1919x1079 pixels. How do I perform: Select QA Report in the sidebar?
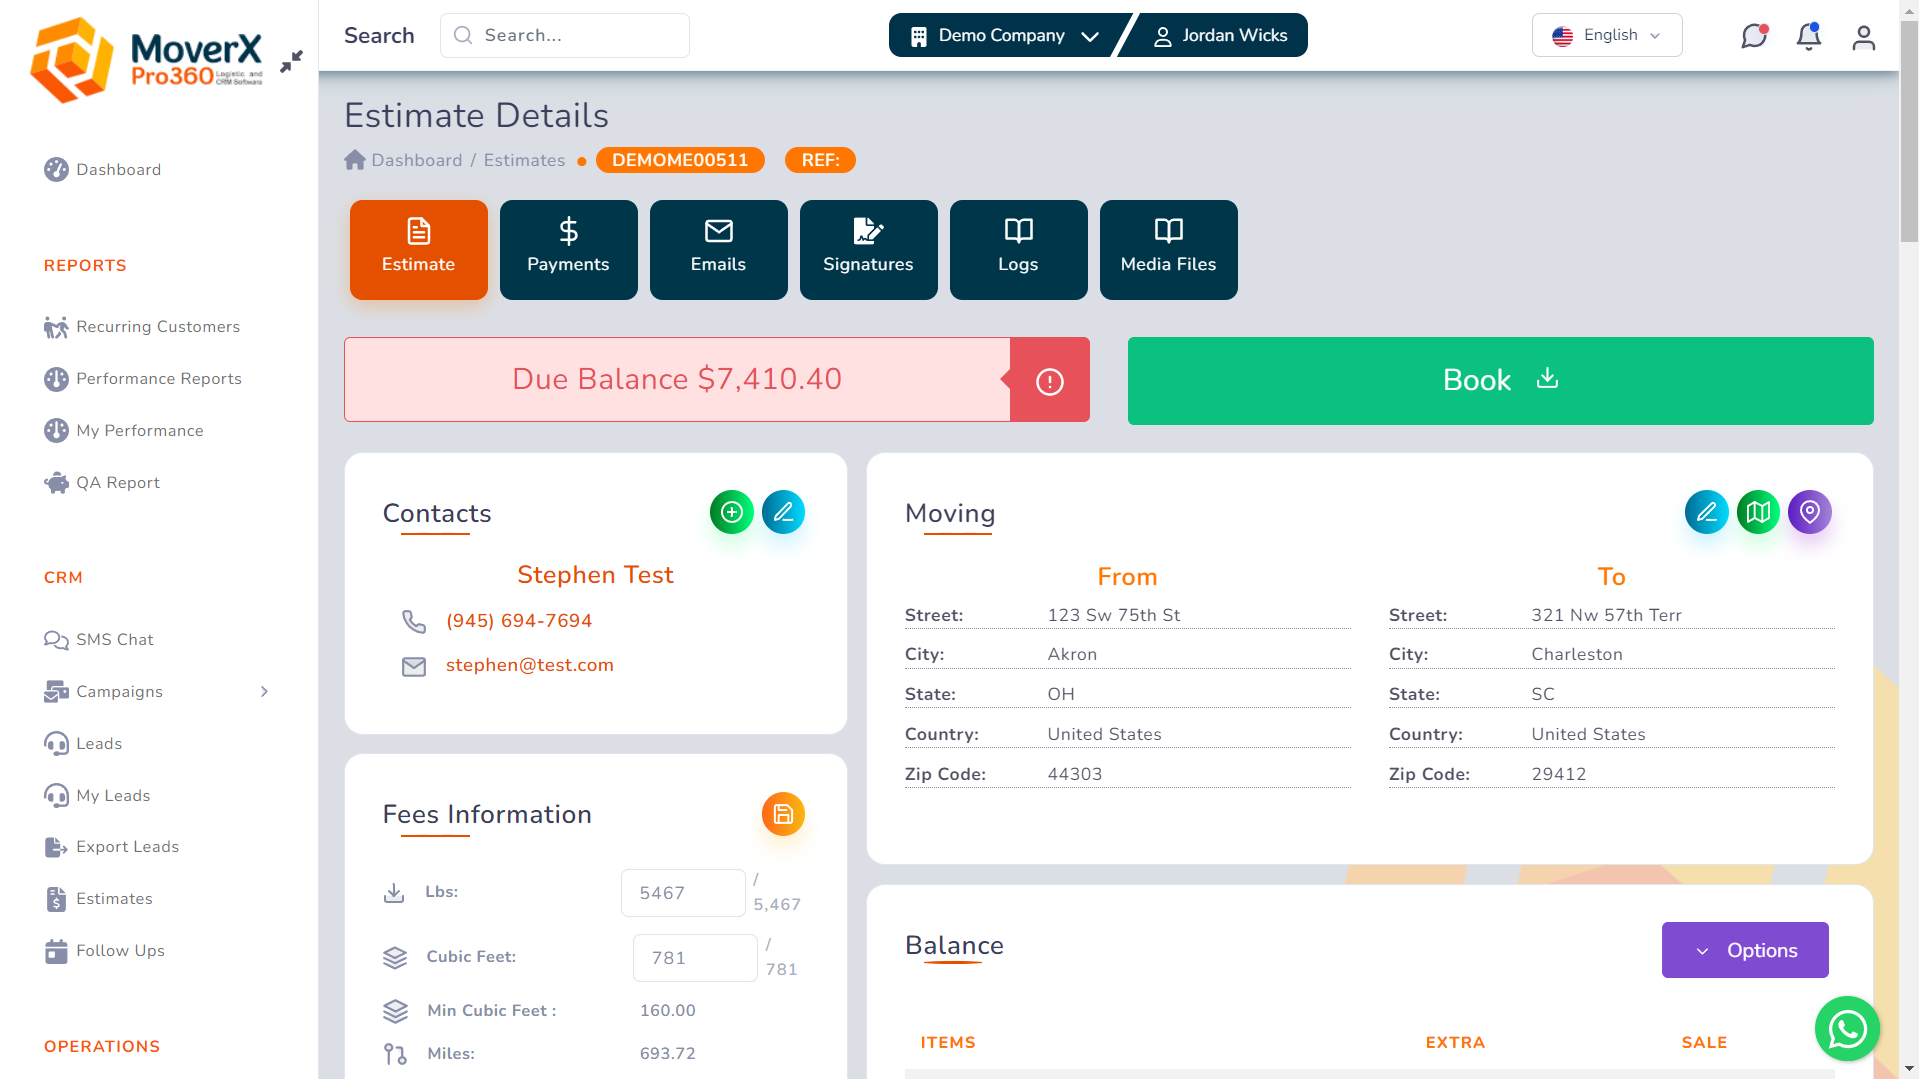pyautogui.click(x=117, y=482)
